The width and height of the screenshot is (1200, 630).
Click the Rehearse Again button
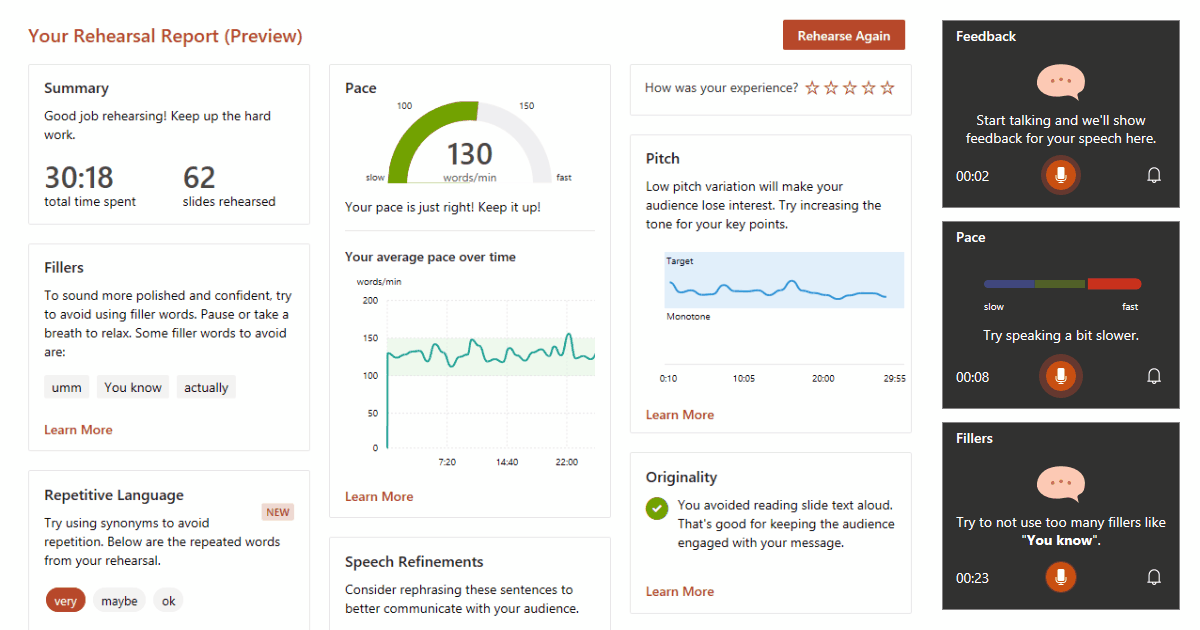(x=843, y=35)
